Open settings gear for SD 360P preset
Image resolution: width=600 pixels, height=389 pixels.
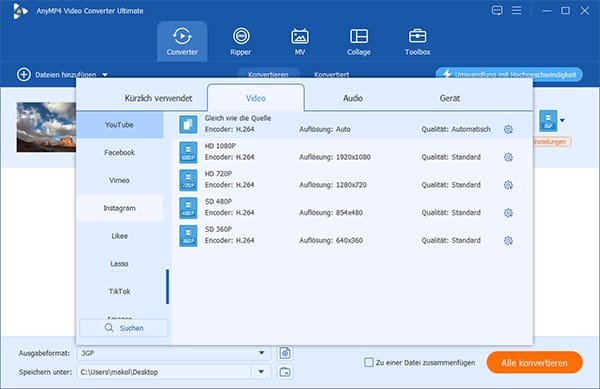[x=508, y=241]
